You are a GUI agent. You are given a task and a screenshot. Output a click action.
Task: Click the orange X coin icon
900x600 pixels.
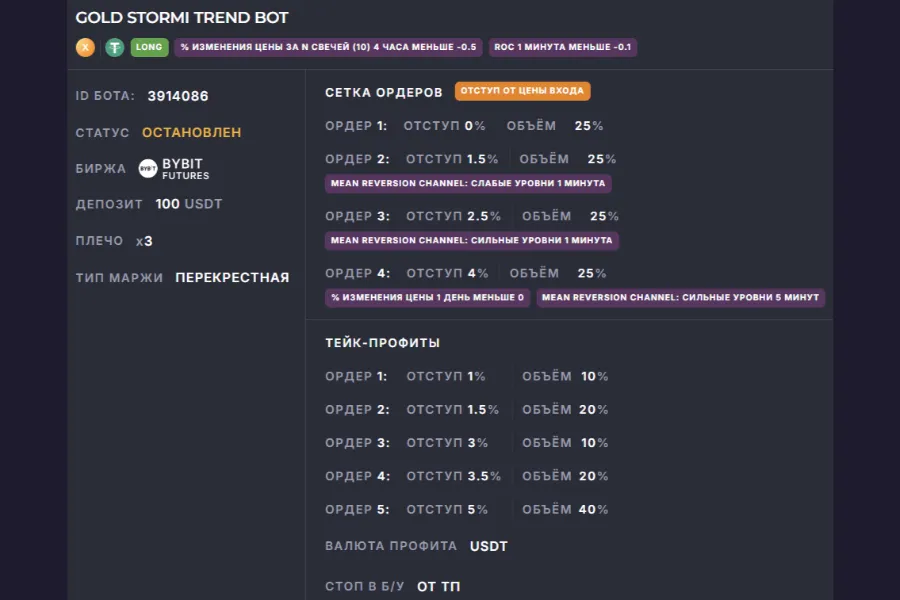pyautogui.click(x=85, y=47)
